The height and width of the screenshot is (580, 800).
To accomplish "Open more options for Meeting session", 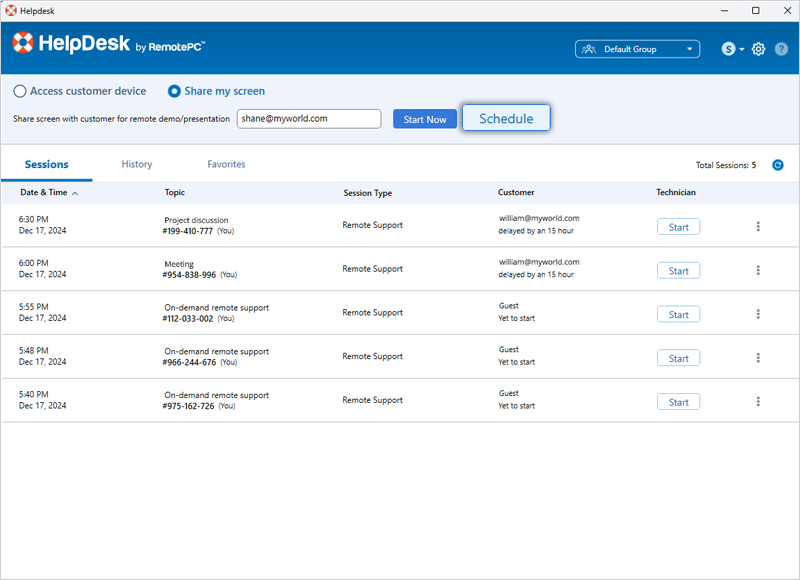I will pos(758,270).
